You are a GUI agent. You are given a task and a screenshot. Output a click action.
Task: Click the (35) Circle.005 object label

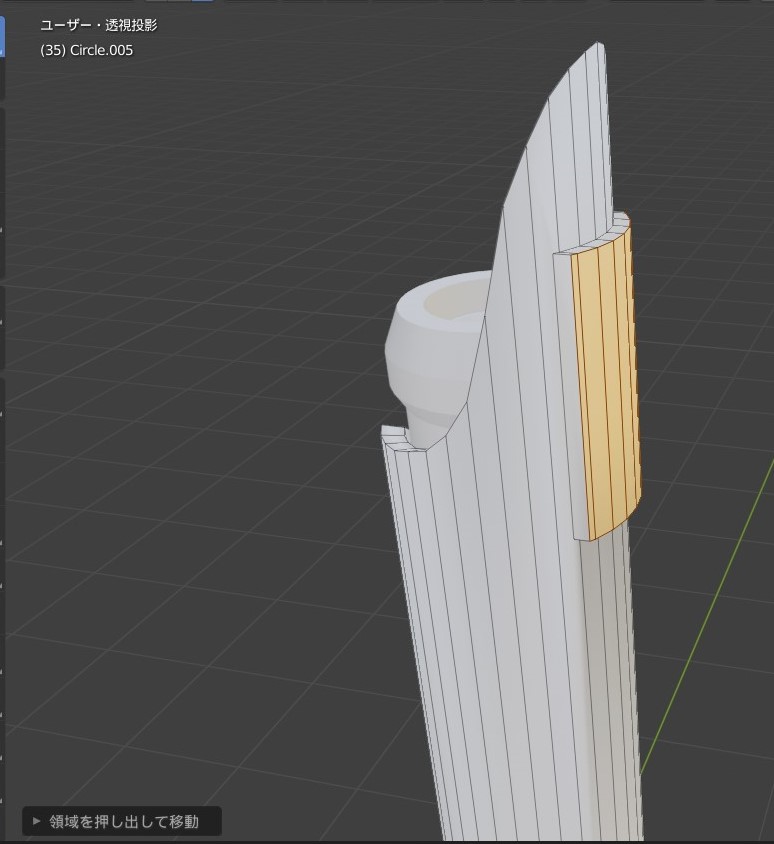point(87,50)
